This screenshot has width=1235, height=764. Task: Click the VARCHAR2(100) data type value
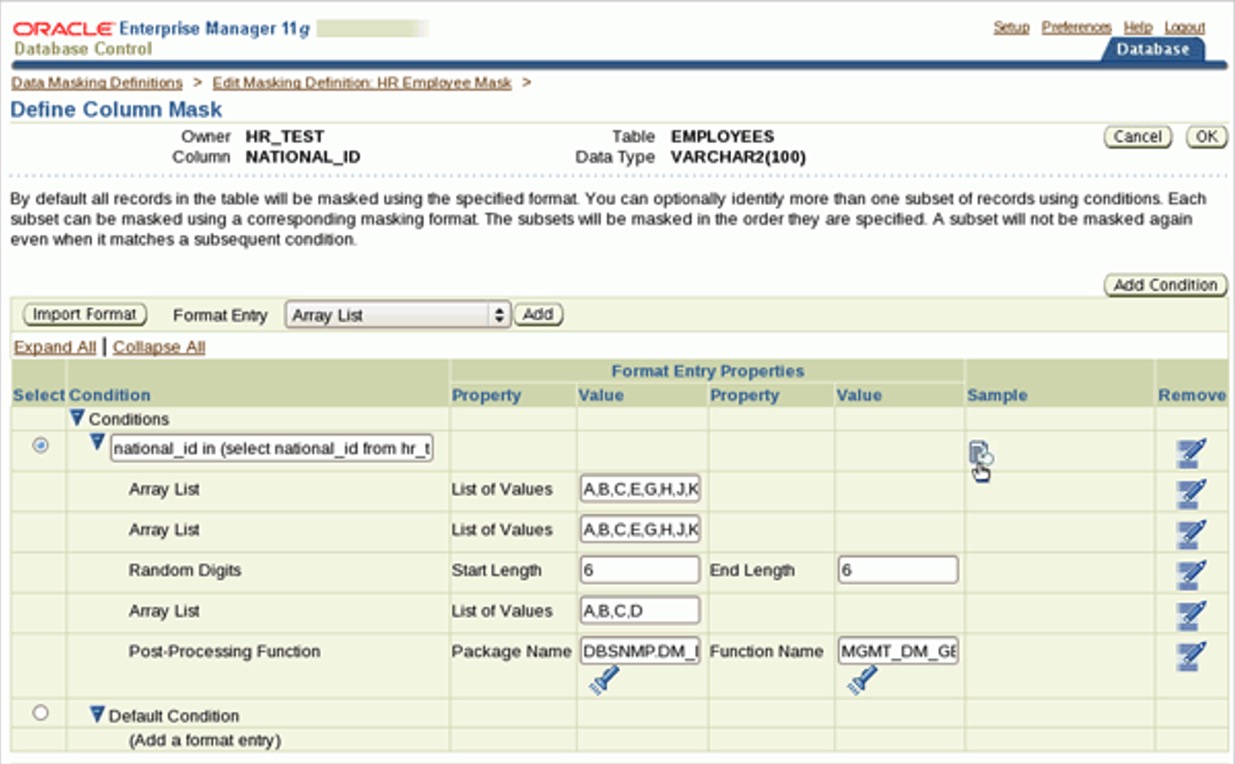click(x=738, y=157)
